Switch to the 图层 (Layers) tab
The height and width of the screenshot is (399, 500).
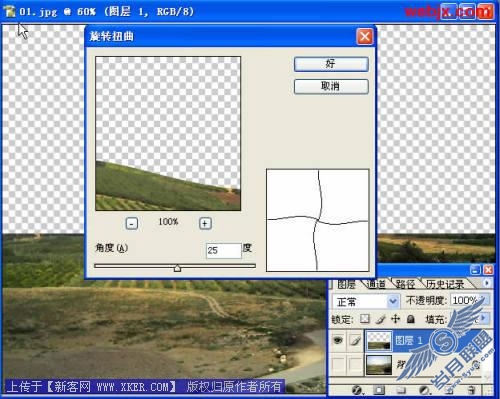347,284
